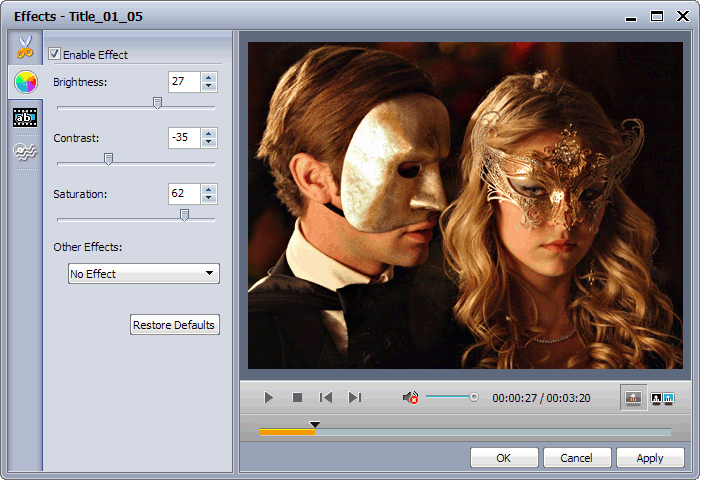
Task: Minimize the Effects window
Action: point(631,18)
